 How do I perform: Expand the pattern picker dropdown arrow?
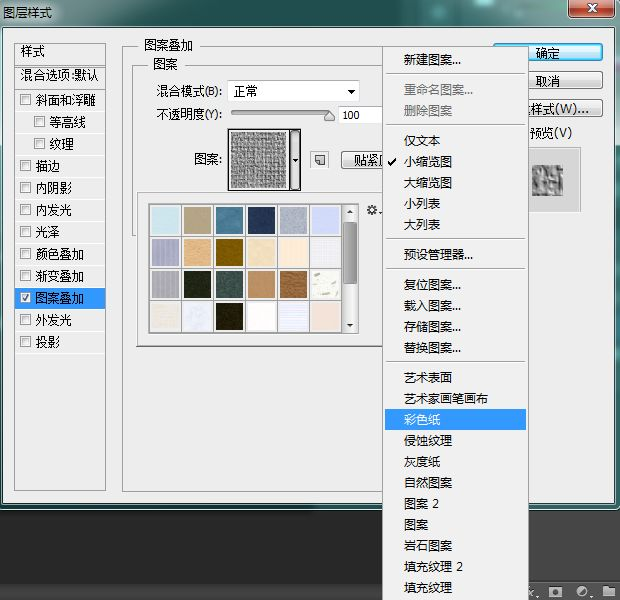(x=295, y=160)
